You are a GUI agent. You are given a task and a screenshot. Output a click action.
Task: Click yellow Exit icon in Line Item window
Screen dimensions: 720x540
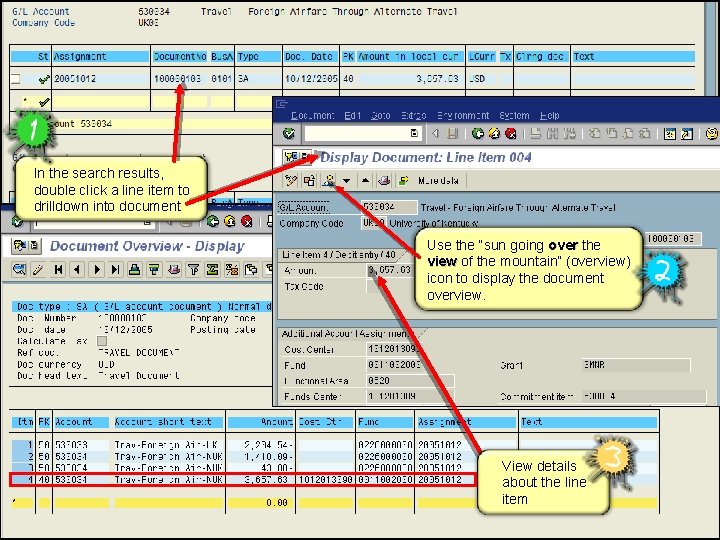tap(494, 134)
